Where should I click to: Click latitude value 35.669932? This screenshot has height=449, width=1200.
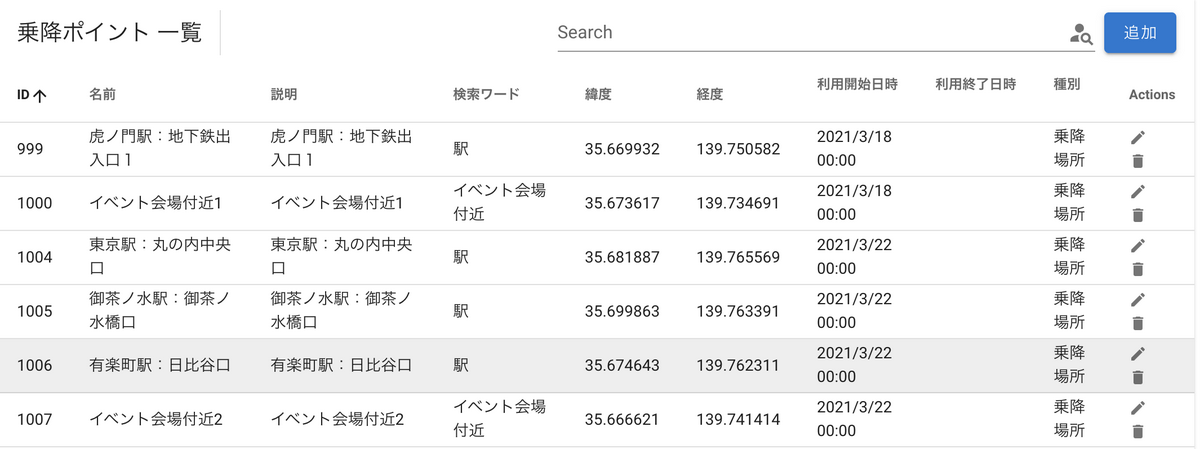tap(622, 149)
